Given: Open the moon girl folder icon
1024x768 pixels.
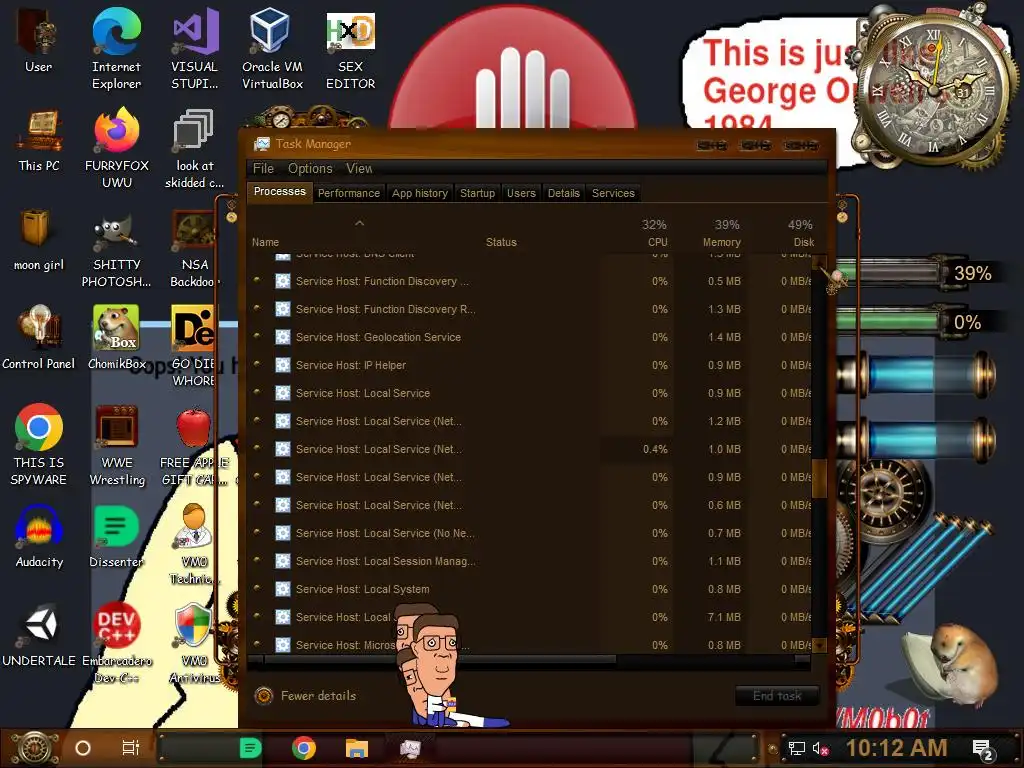Looking at the screenshot, I should [39, 239].
